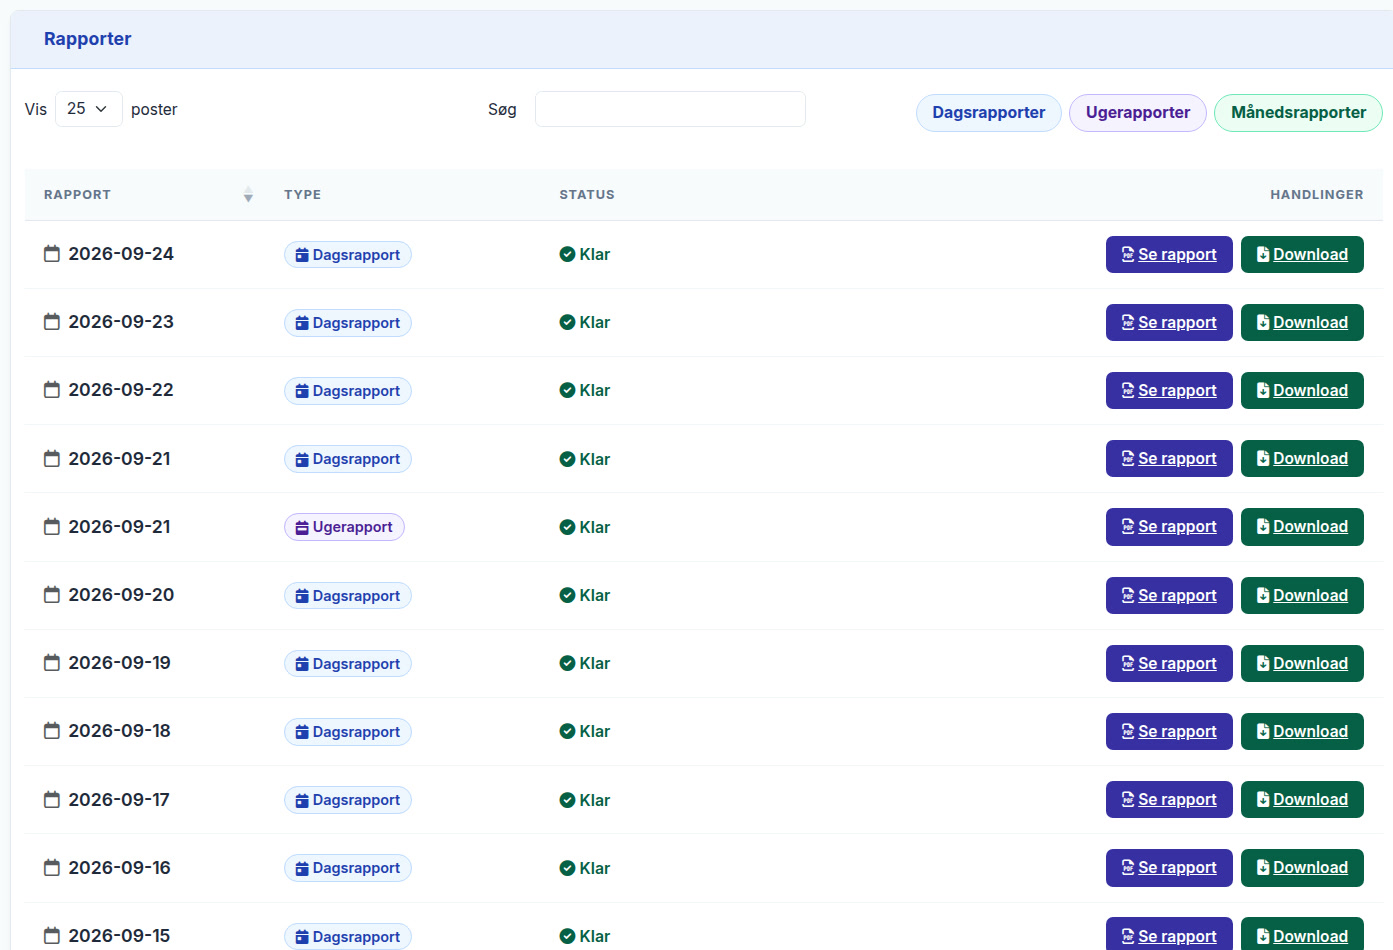
Task: Click the Ugerapport badge calendar icon
Action: click(x=302, y=527)
